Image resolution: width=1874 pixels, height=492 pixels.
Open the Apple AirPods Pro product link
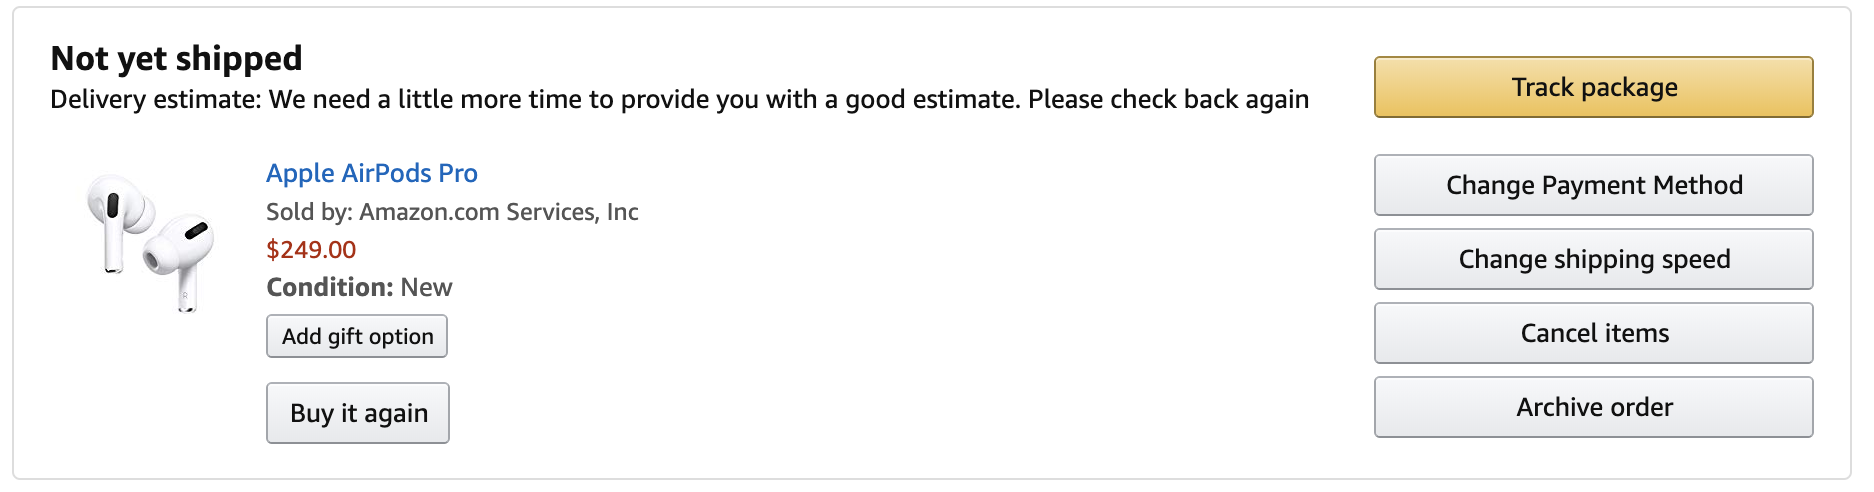click(x=371, y=173)
